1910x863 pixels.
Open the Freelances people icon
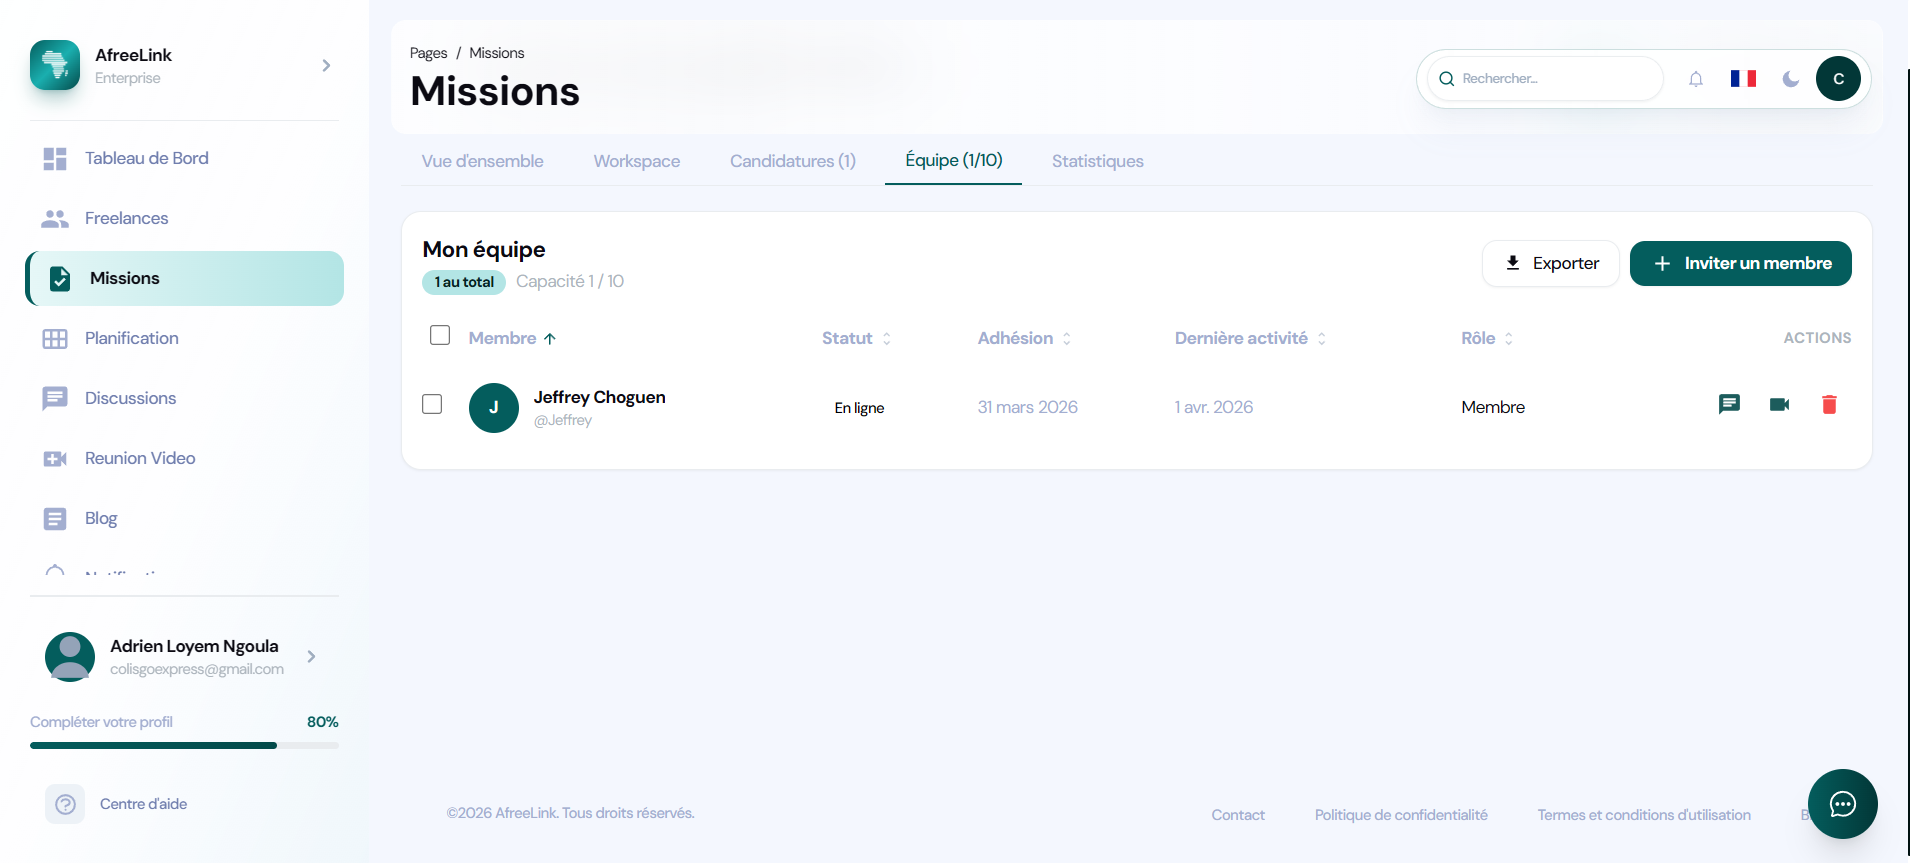click(x=55, y=219)
